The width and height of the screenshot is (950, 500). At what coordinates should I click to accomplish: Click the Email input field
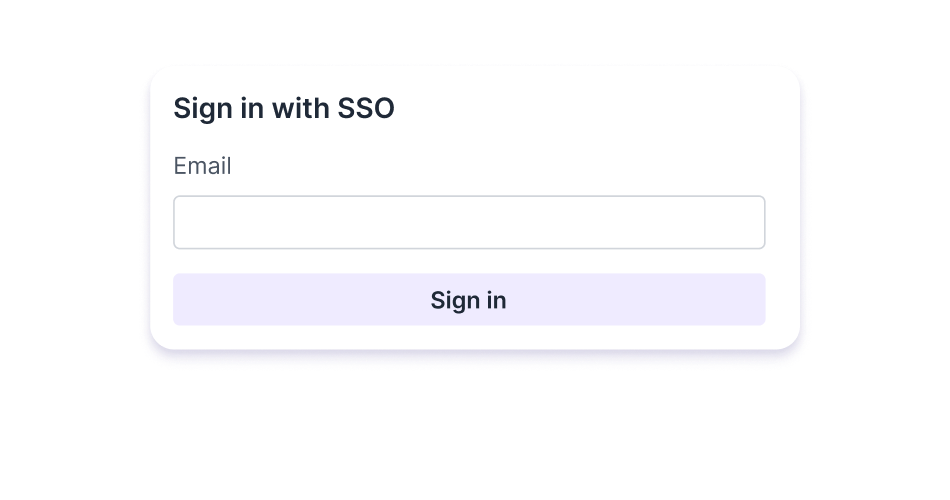click(469, 222)
